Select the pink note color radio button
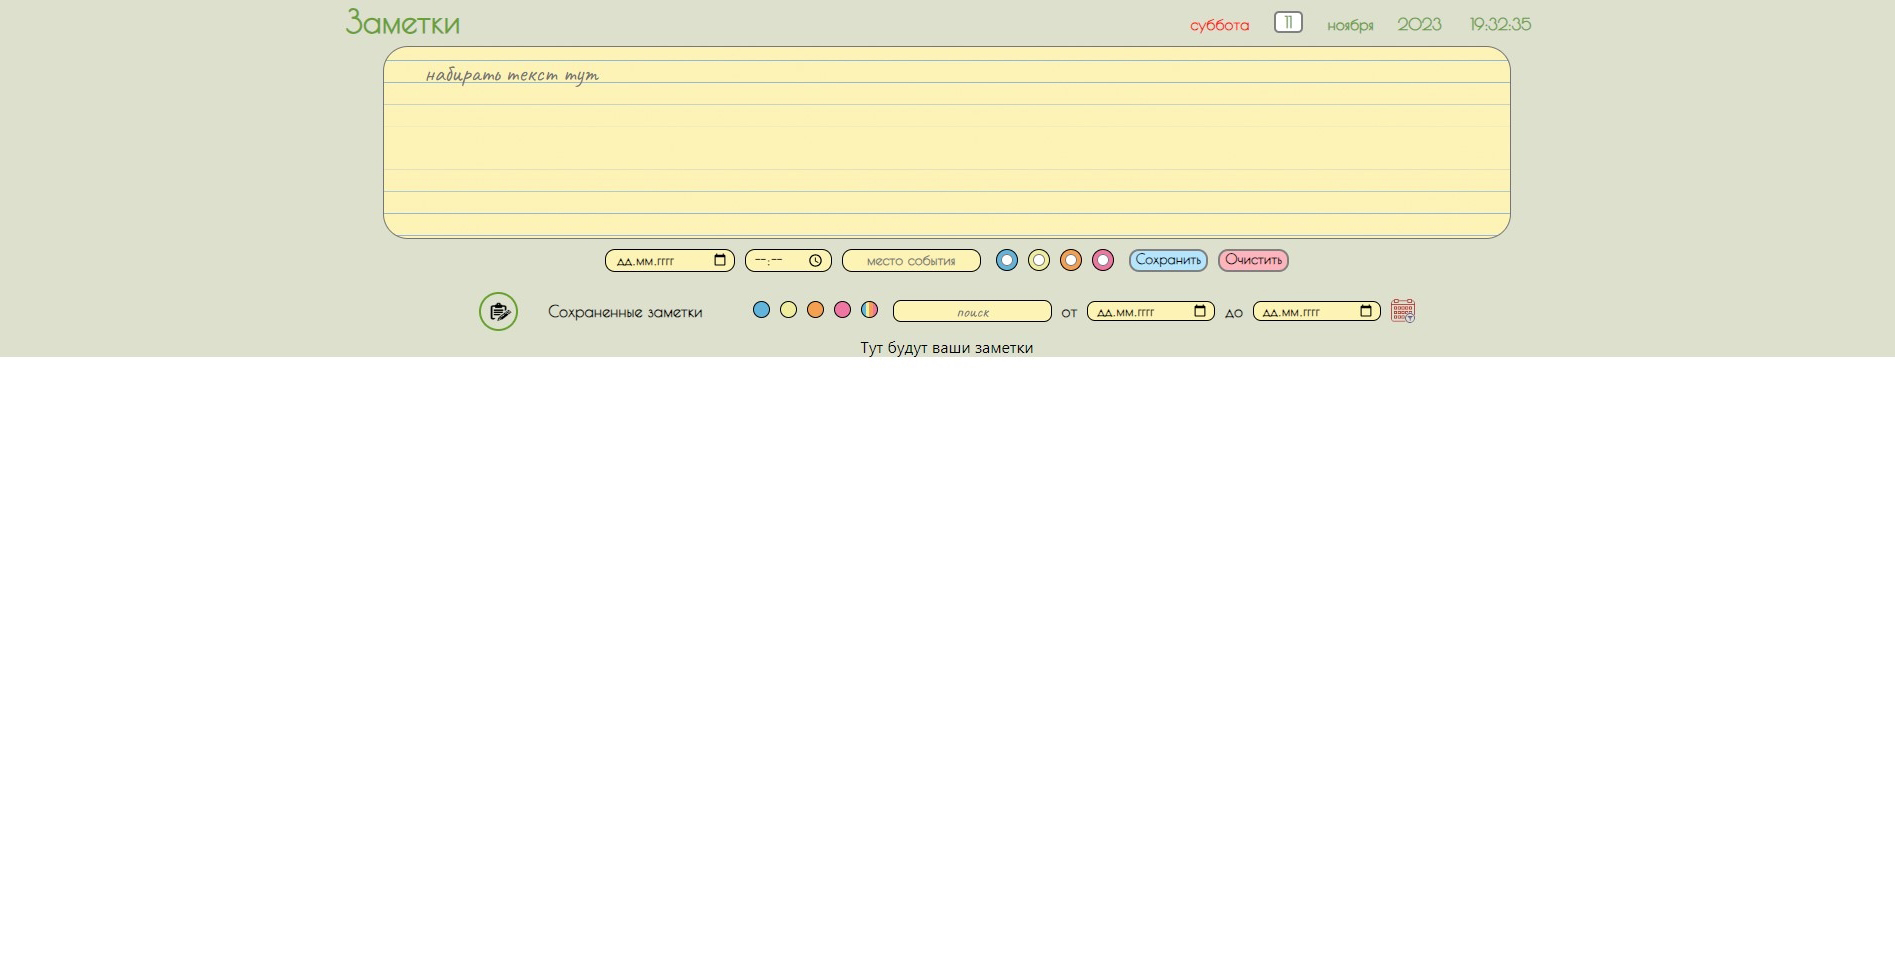 coord(1103,261)
